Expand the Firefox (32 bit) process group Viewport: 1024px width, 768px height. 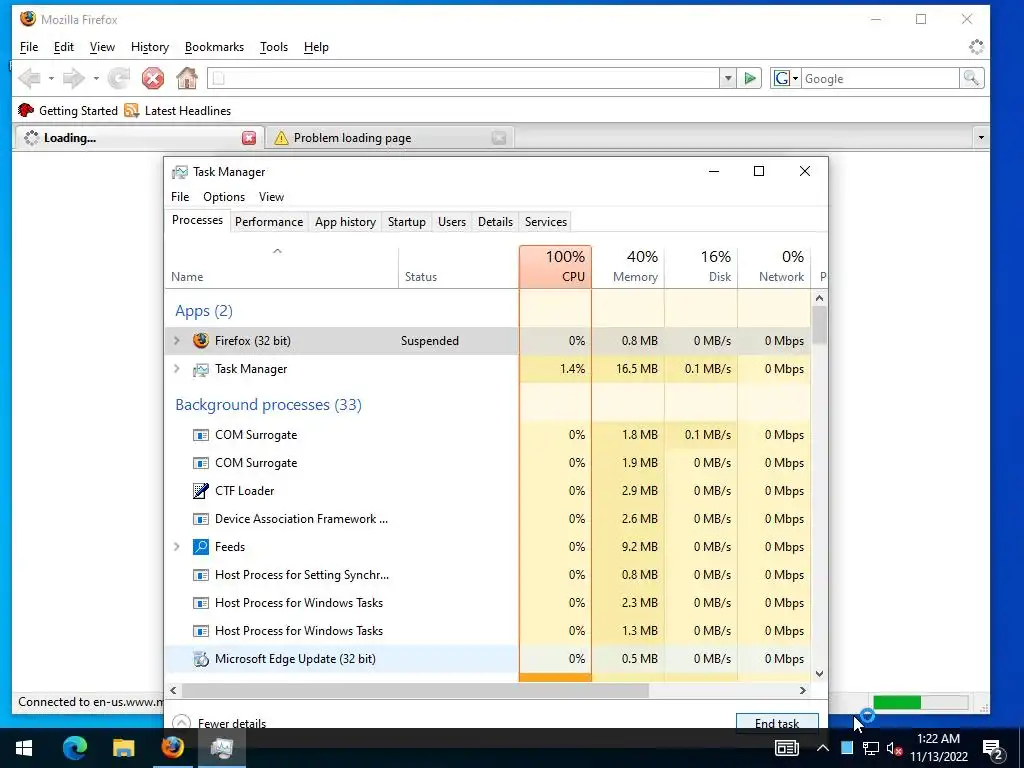click(176, 340)
